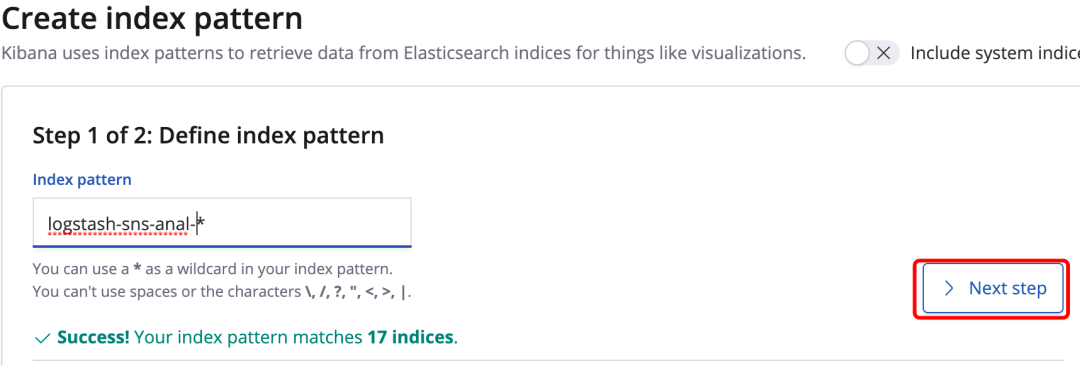Viewport: 1080px width, 366px height.
Task: Click the "Create index pattern" page heading
Action: point(152,19)
